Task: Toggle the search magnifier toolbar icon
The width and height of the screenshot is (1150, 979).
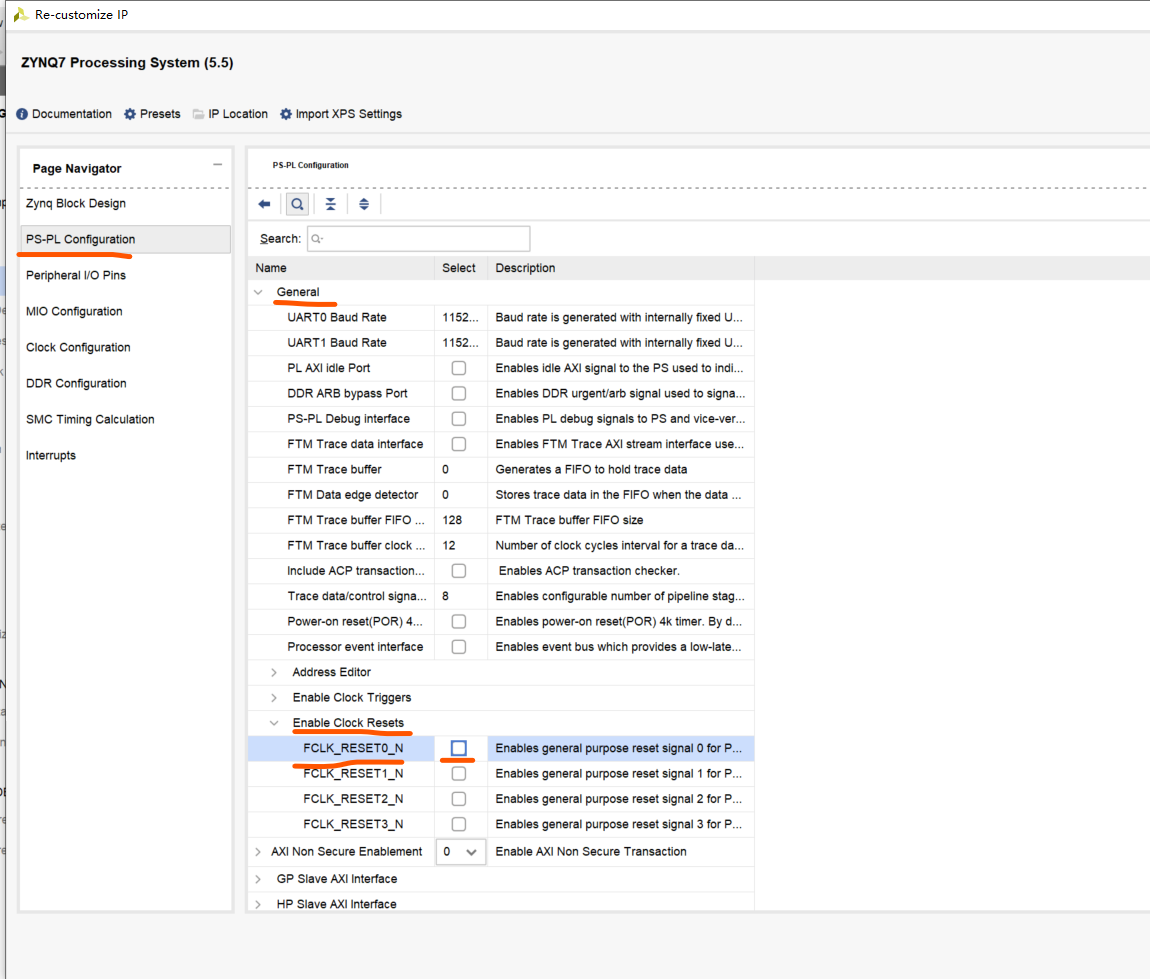Action: tap(297, 204)
